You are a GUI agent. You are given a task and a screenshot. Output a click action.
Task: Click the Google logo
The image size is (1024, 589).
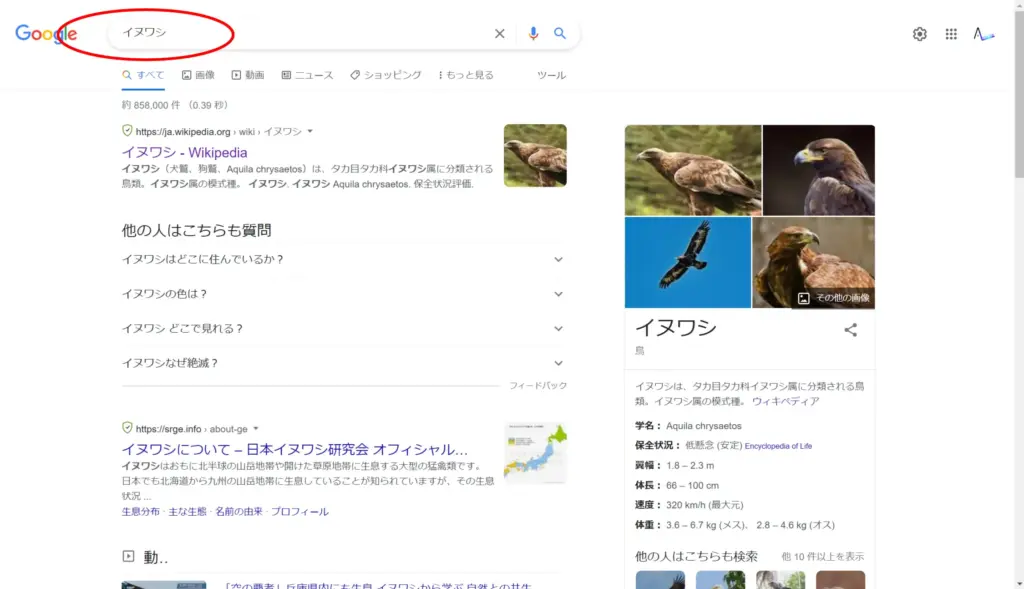pyautogui.click(x=46, y=33)
